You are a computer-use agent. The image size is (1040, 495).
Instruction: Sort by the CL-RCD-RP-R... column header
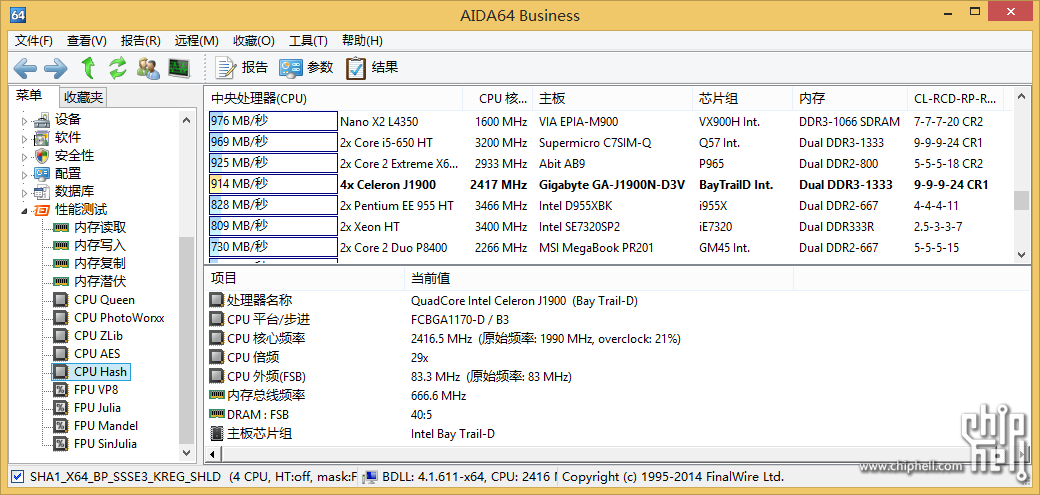click(955, 99)
